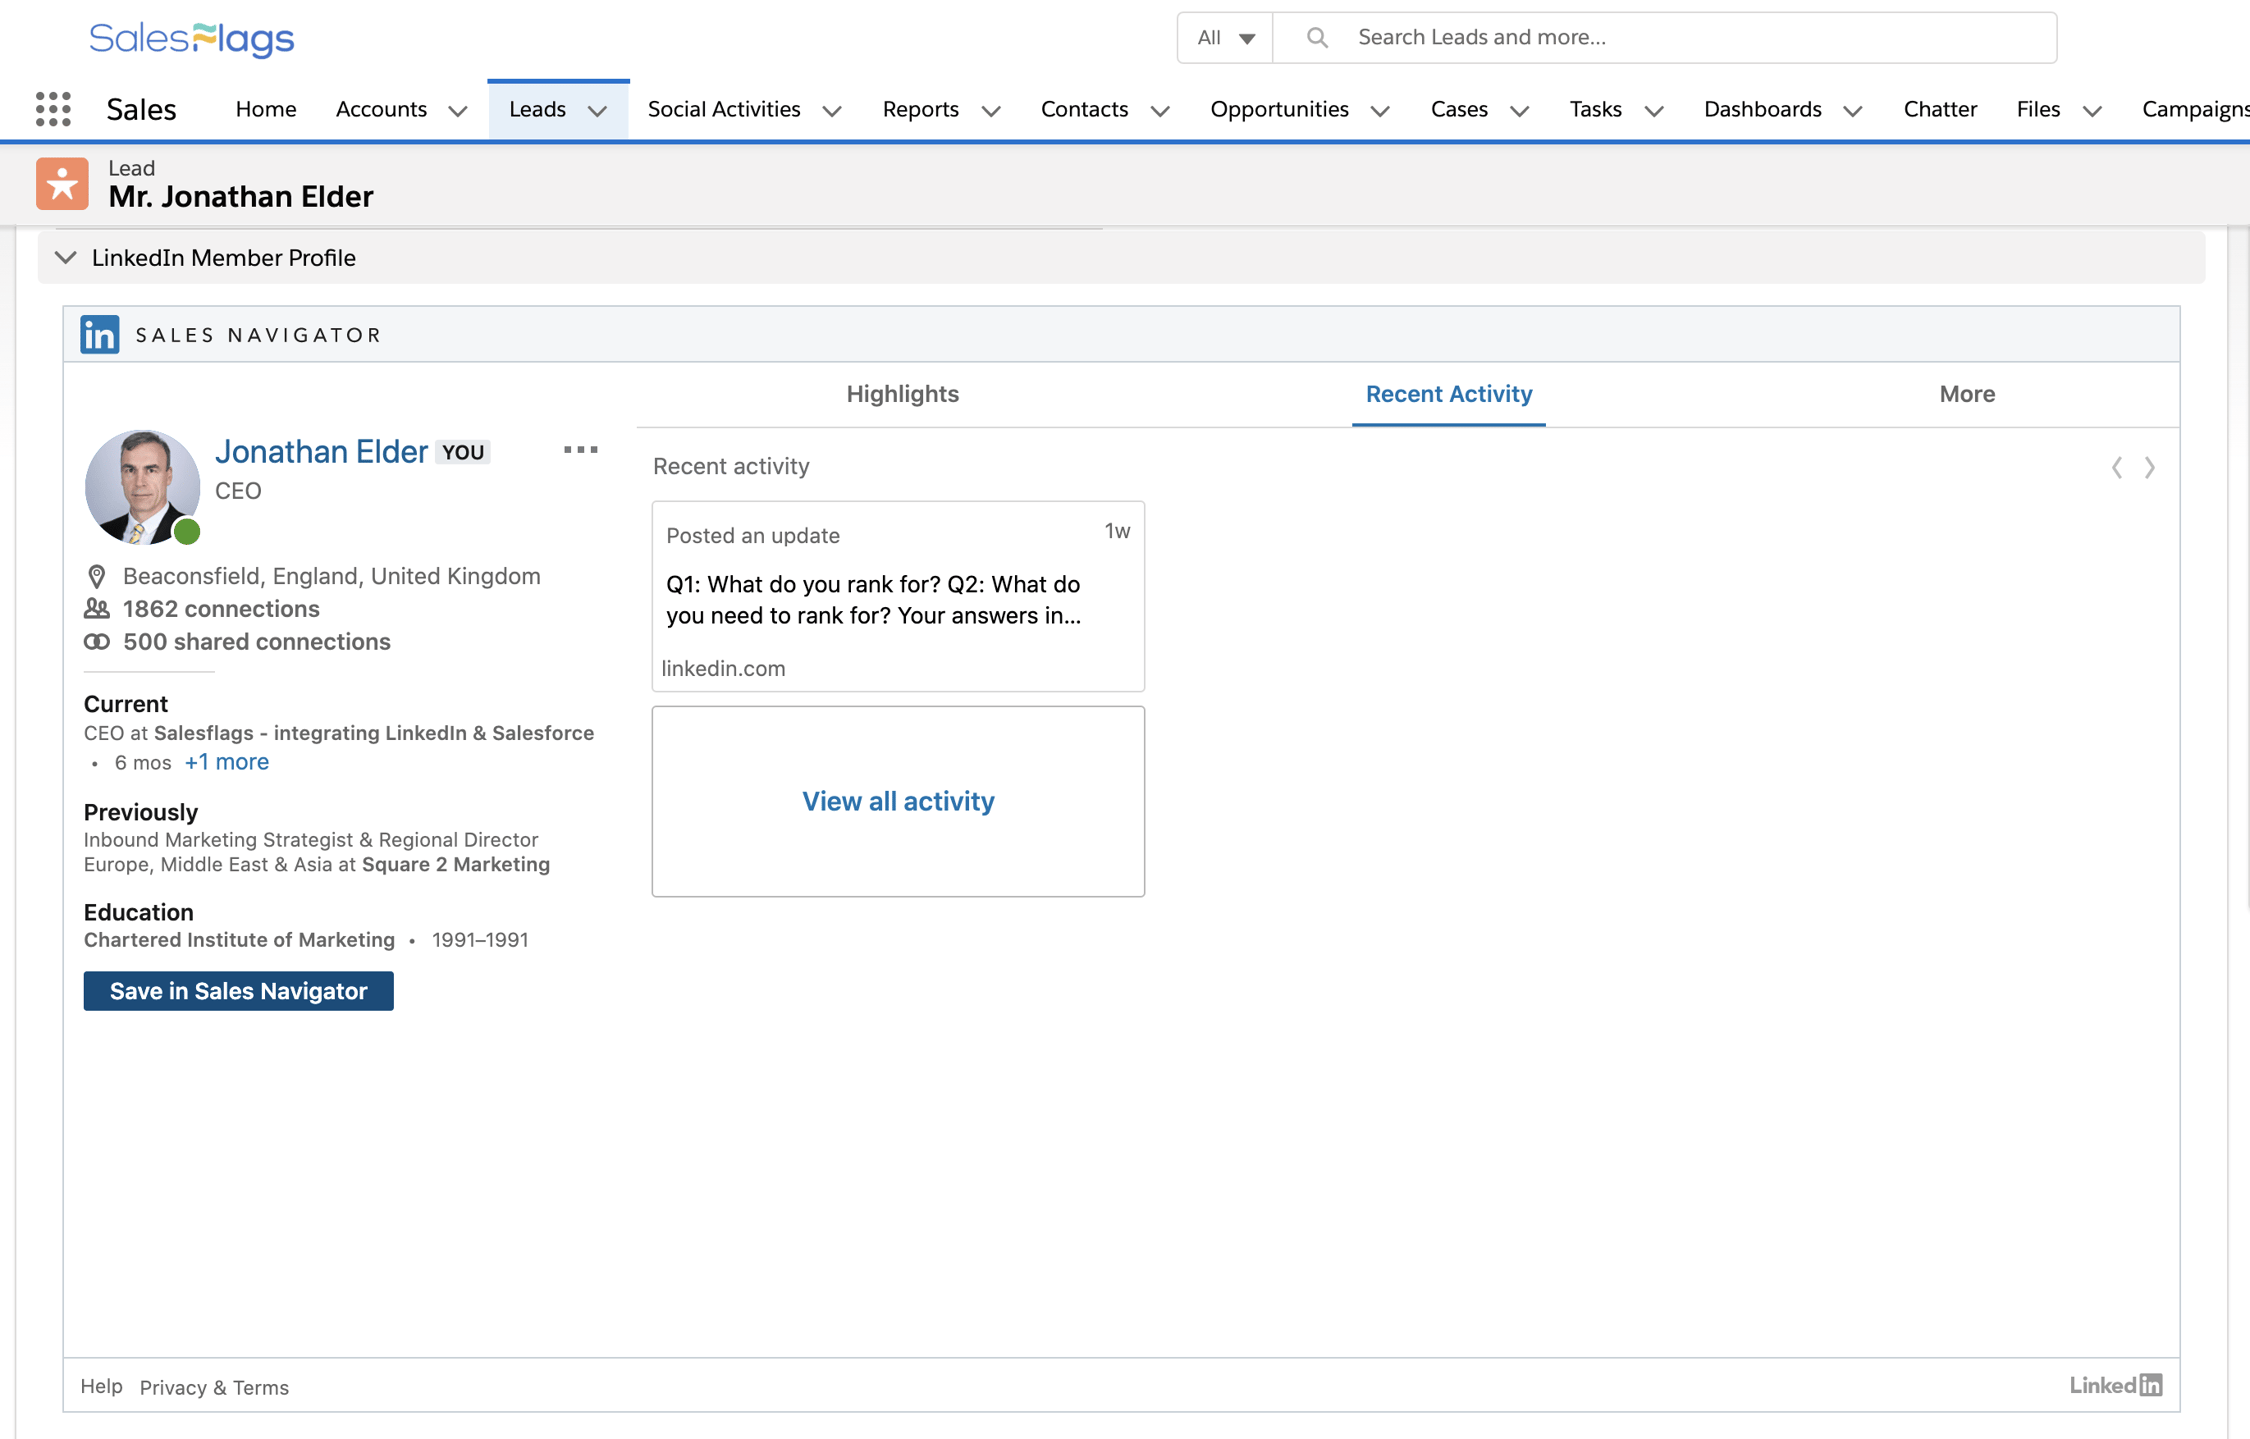Screen dimensions: 2250x1439
Task: Click the shared connections icon
Action: 95,641
